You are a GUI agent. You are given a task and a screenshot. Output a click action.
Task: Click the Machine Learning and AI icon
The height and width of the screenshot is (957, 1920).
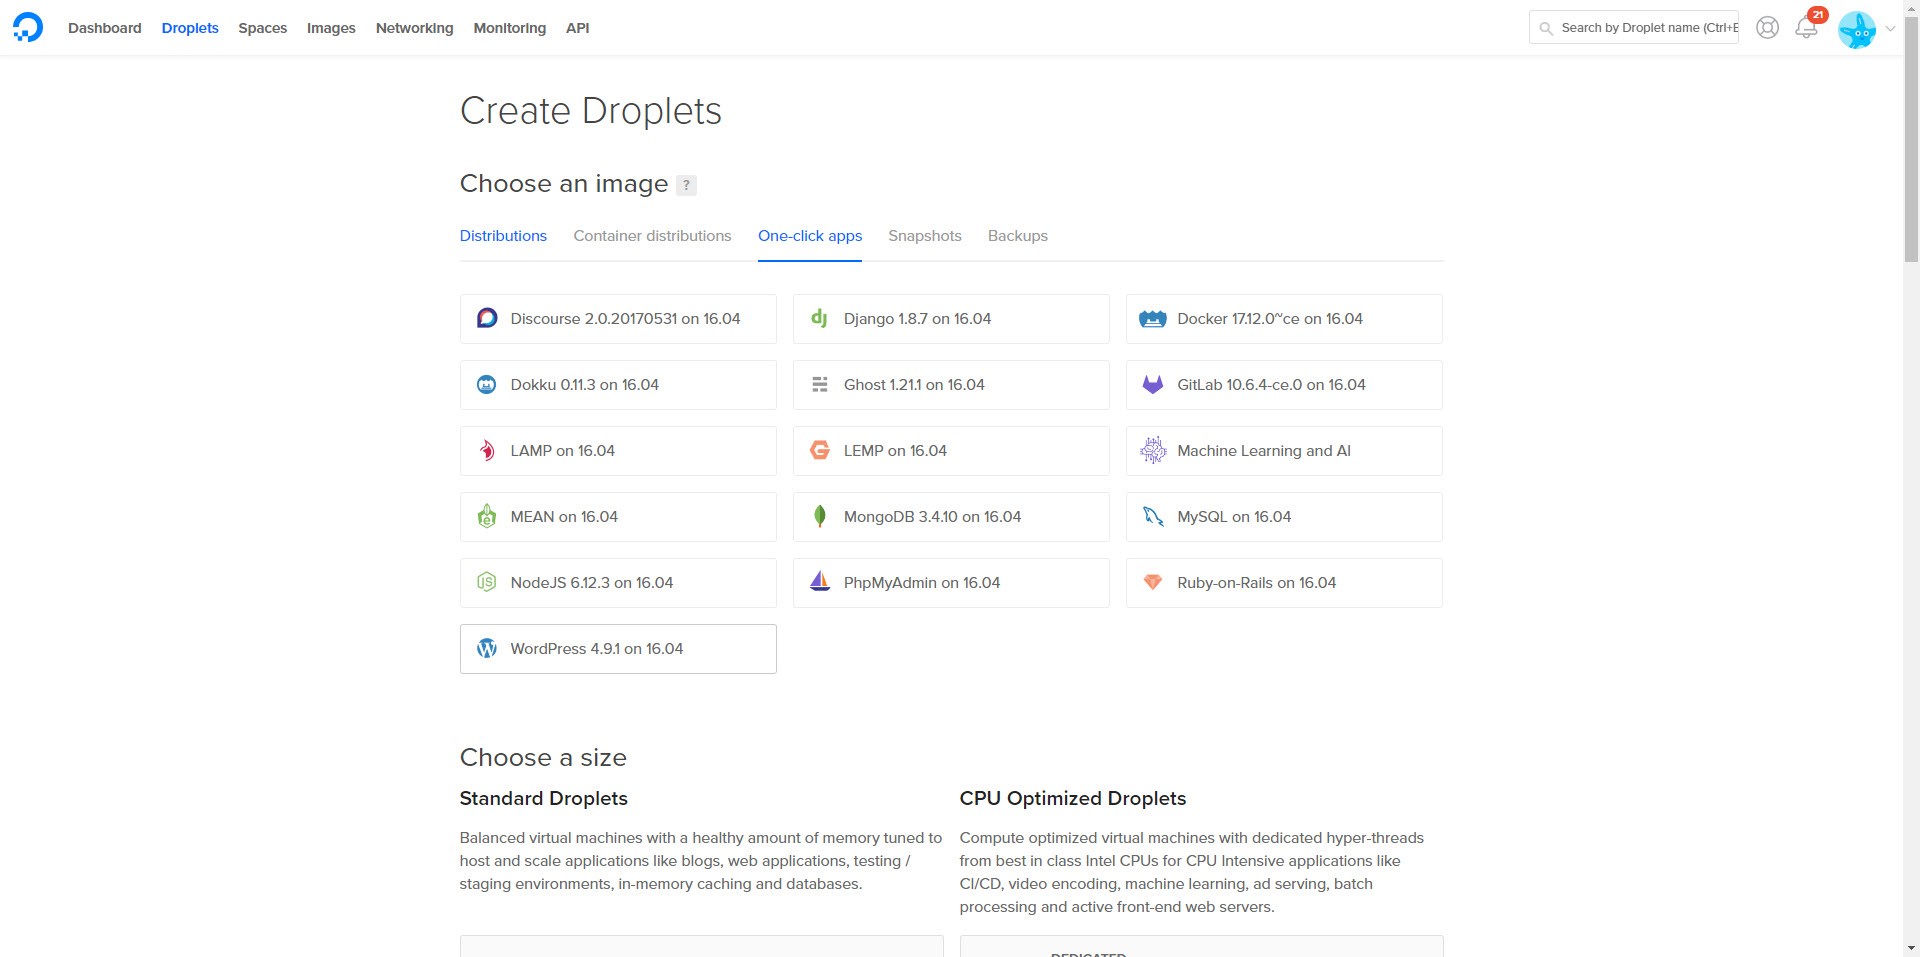point(1153,451)
